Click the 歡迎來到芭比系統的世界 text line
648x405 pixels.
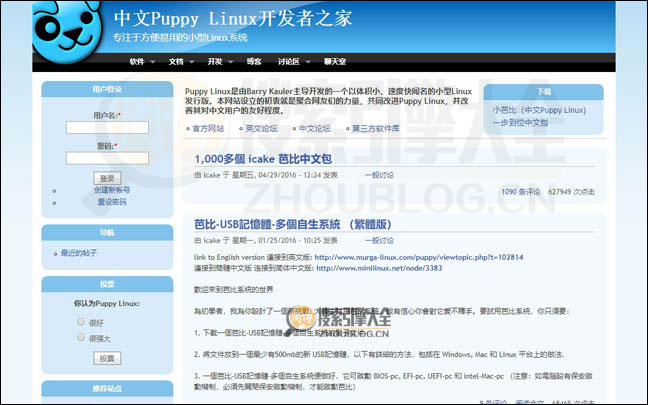[x=233, y=290]
